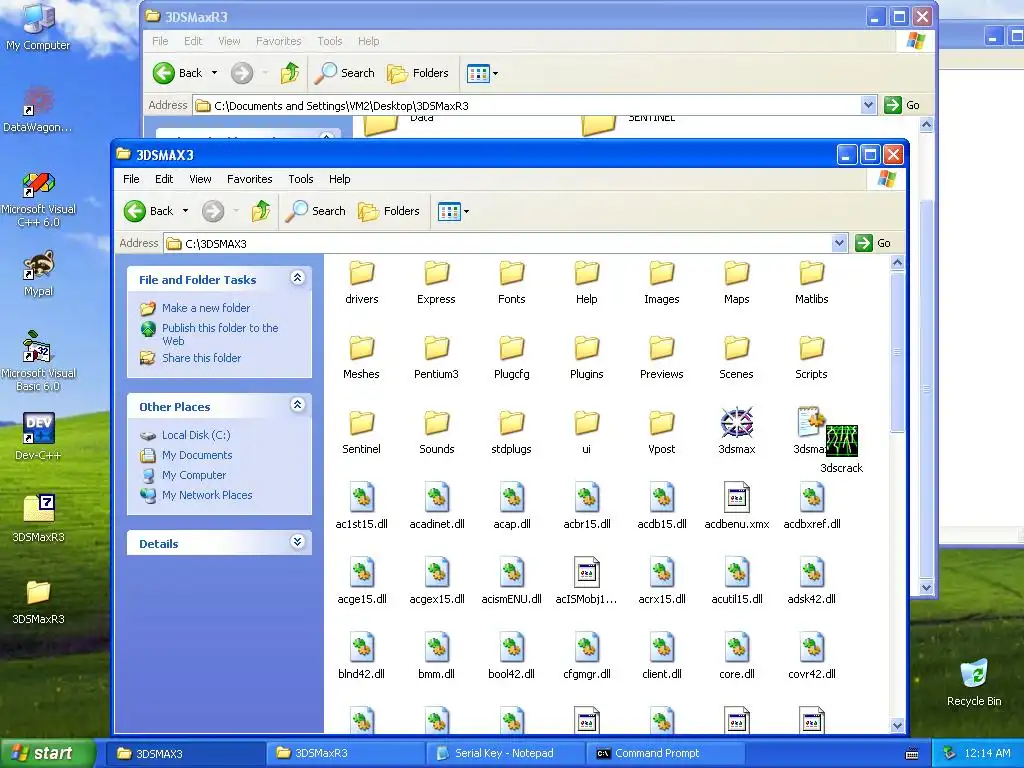This screenshot has width=1024, height=768.
Task: Click Make a new folder link
Action: tap(206, 308)
